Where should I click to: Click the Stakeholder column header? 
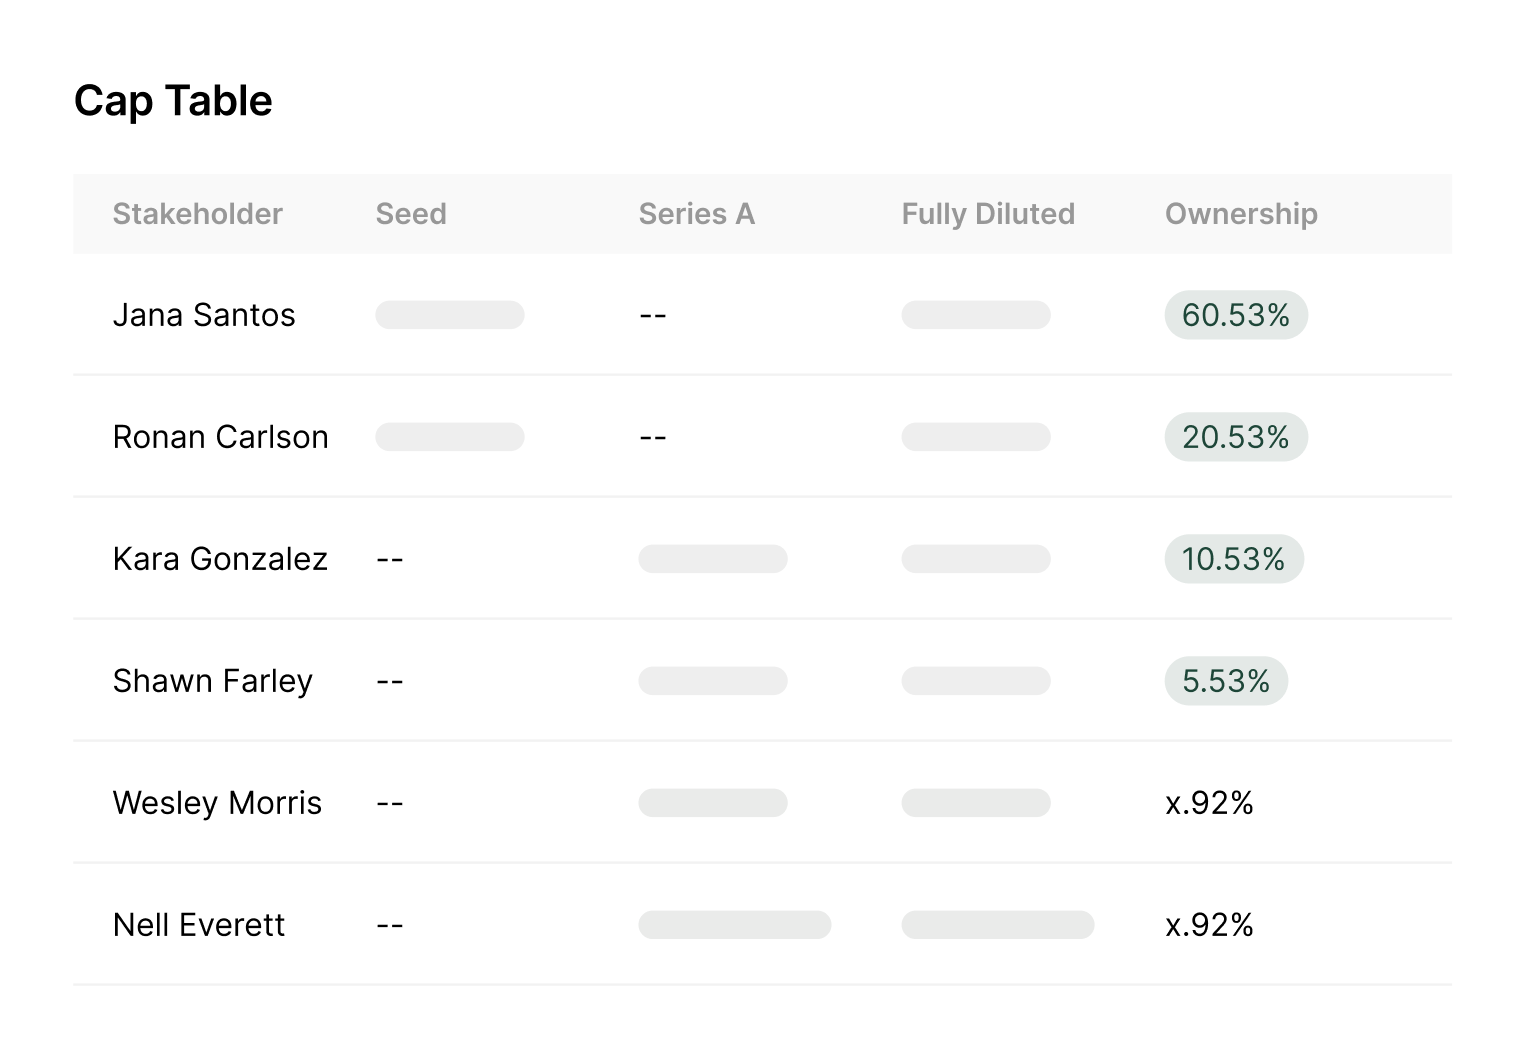tap(197, 214)
